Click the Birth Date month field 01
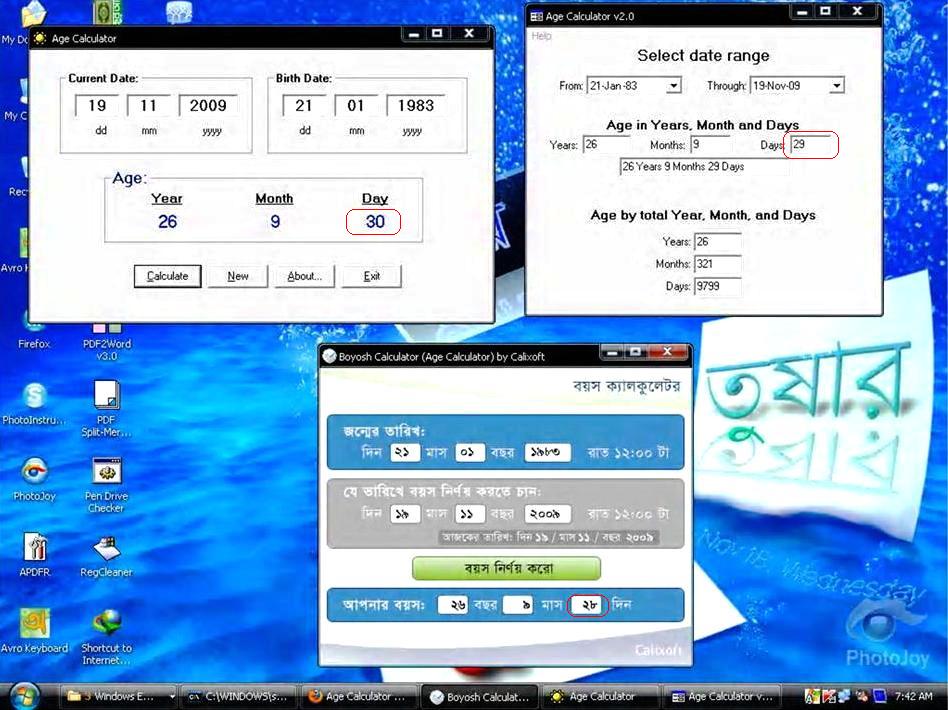This screenshot has height=710, width=948. click(356, 106)
